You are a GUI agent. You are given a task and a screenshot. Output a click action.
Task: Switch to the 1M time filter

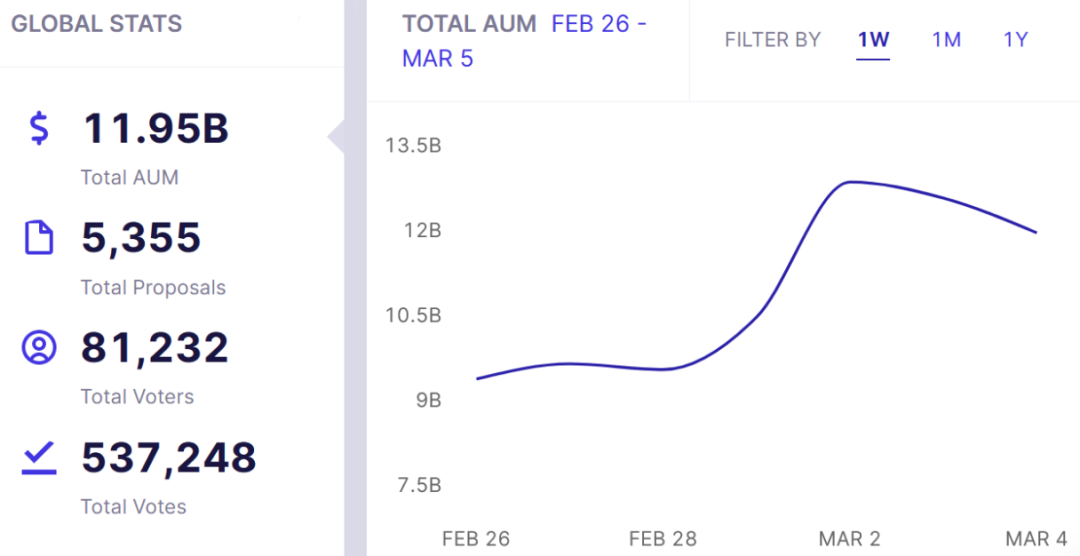click(946, 40)
